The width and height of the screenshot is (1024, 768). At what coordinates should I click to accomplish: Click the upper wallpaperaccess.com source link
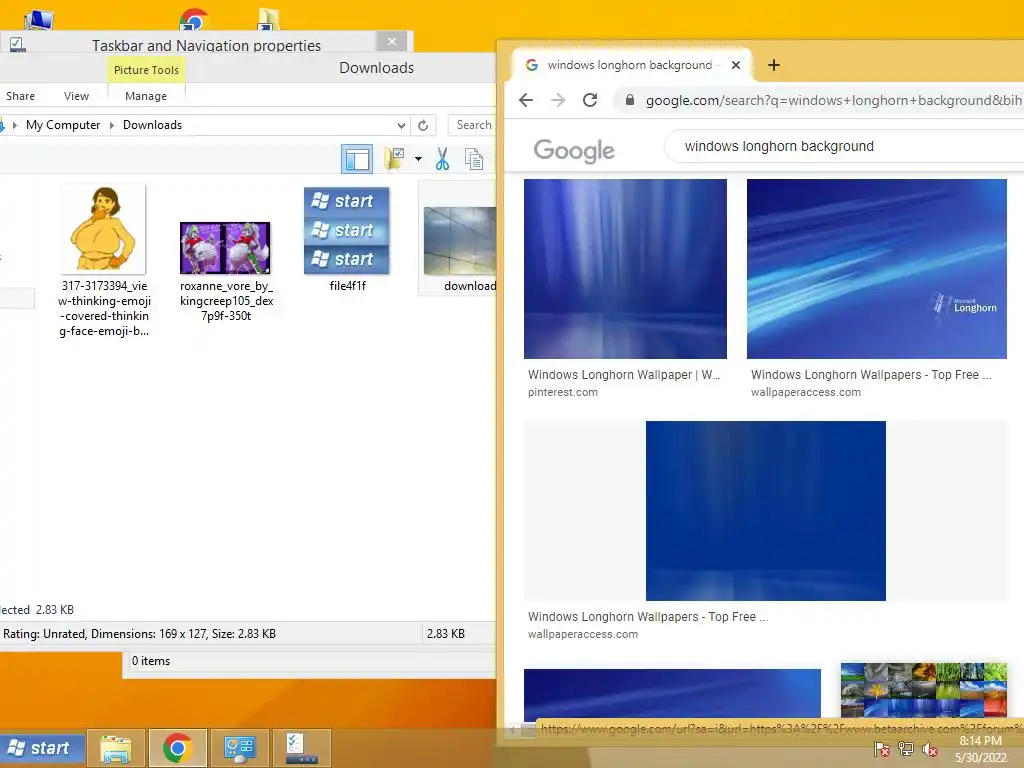[x=805, y=392]
